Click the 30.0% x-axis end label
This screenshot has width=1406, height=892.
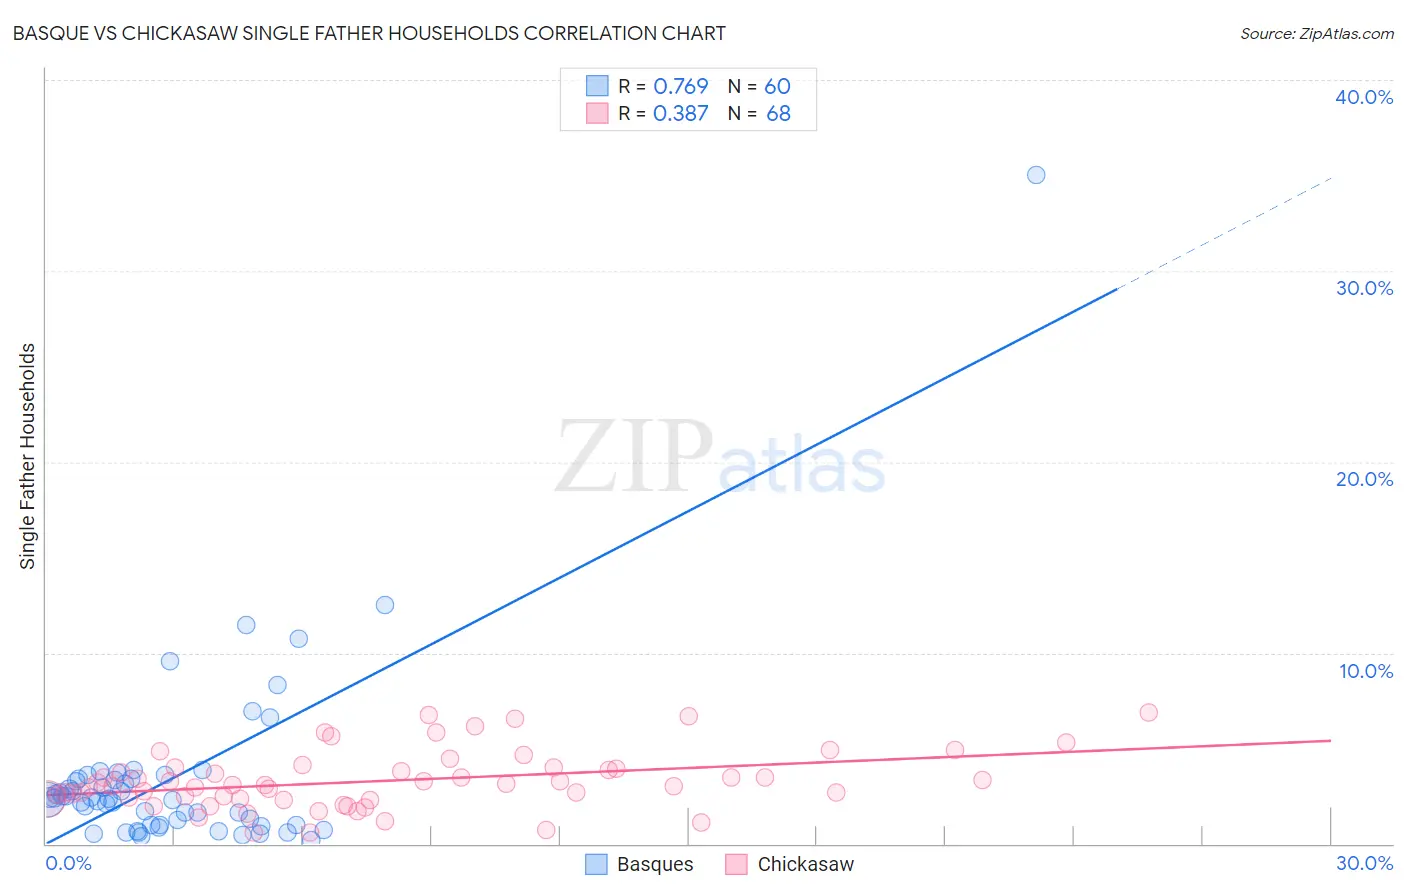[1364, 863]
